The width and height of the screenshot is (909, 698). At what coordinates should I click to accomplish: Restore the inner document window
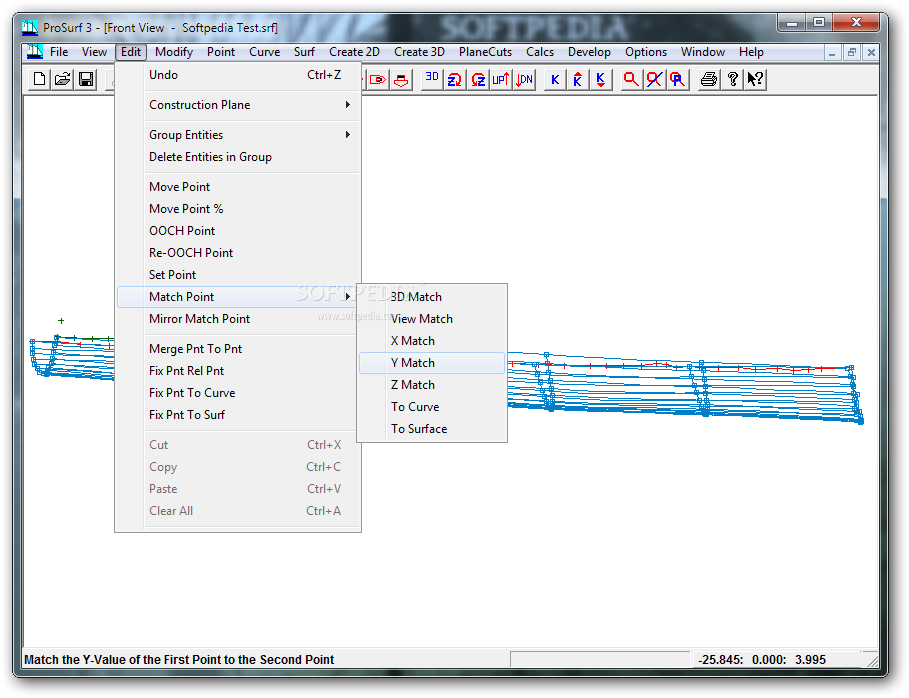(852, 52)
